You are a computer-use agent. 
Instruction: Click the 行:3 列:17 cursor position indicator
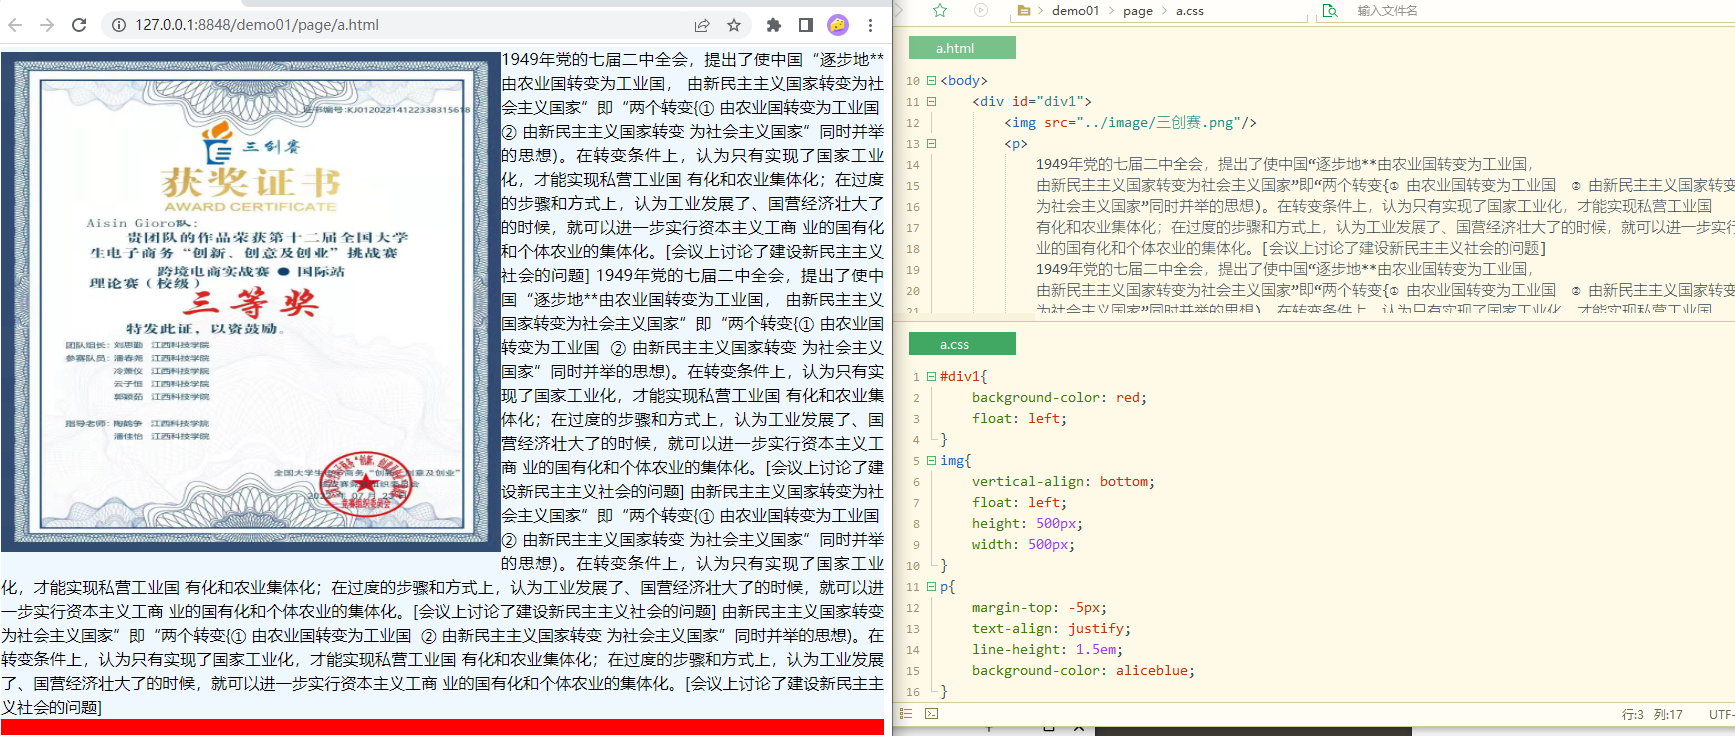(1652, 714)
